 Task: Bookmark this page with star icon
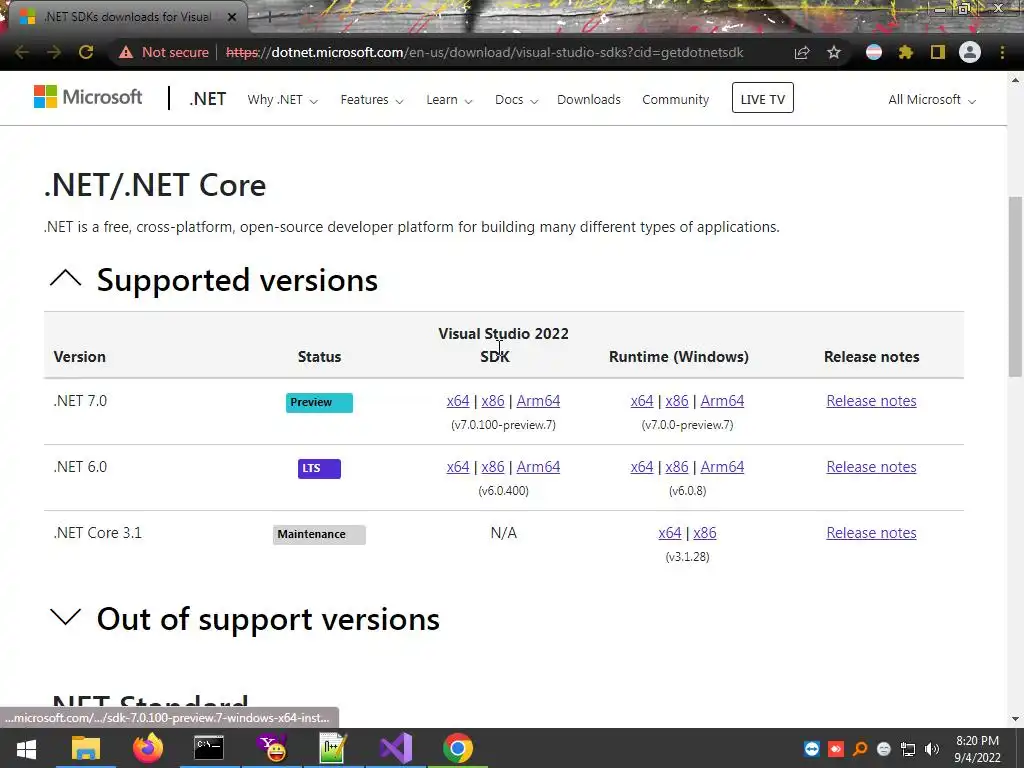click(x=834, y=52)
